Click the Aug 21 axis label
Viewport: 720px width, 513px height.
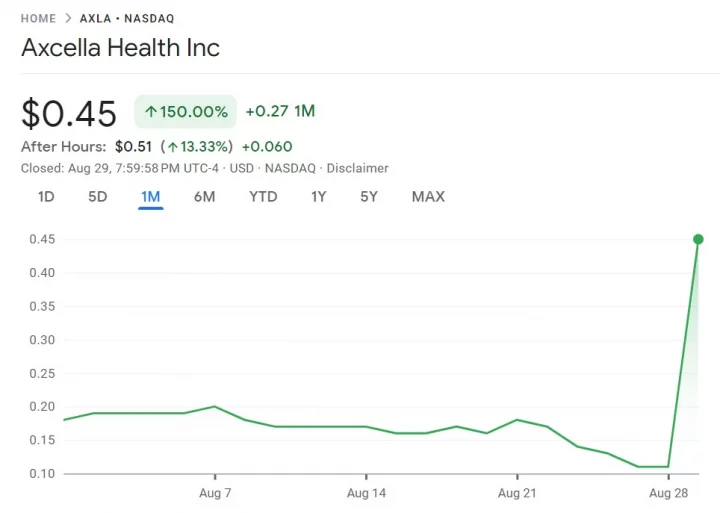(517, 493)
